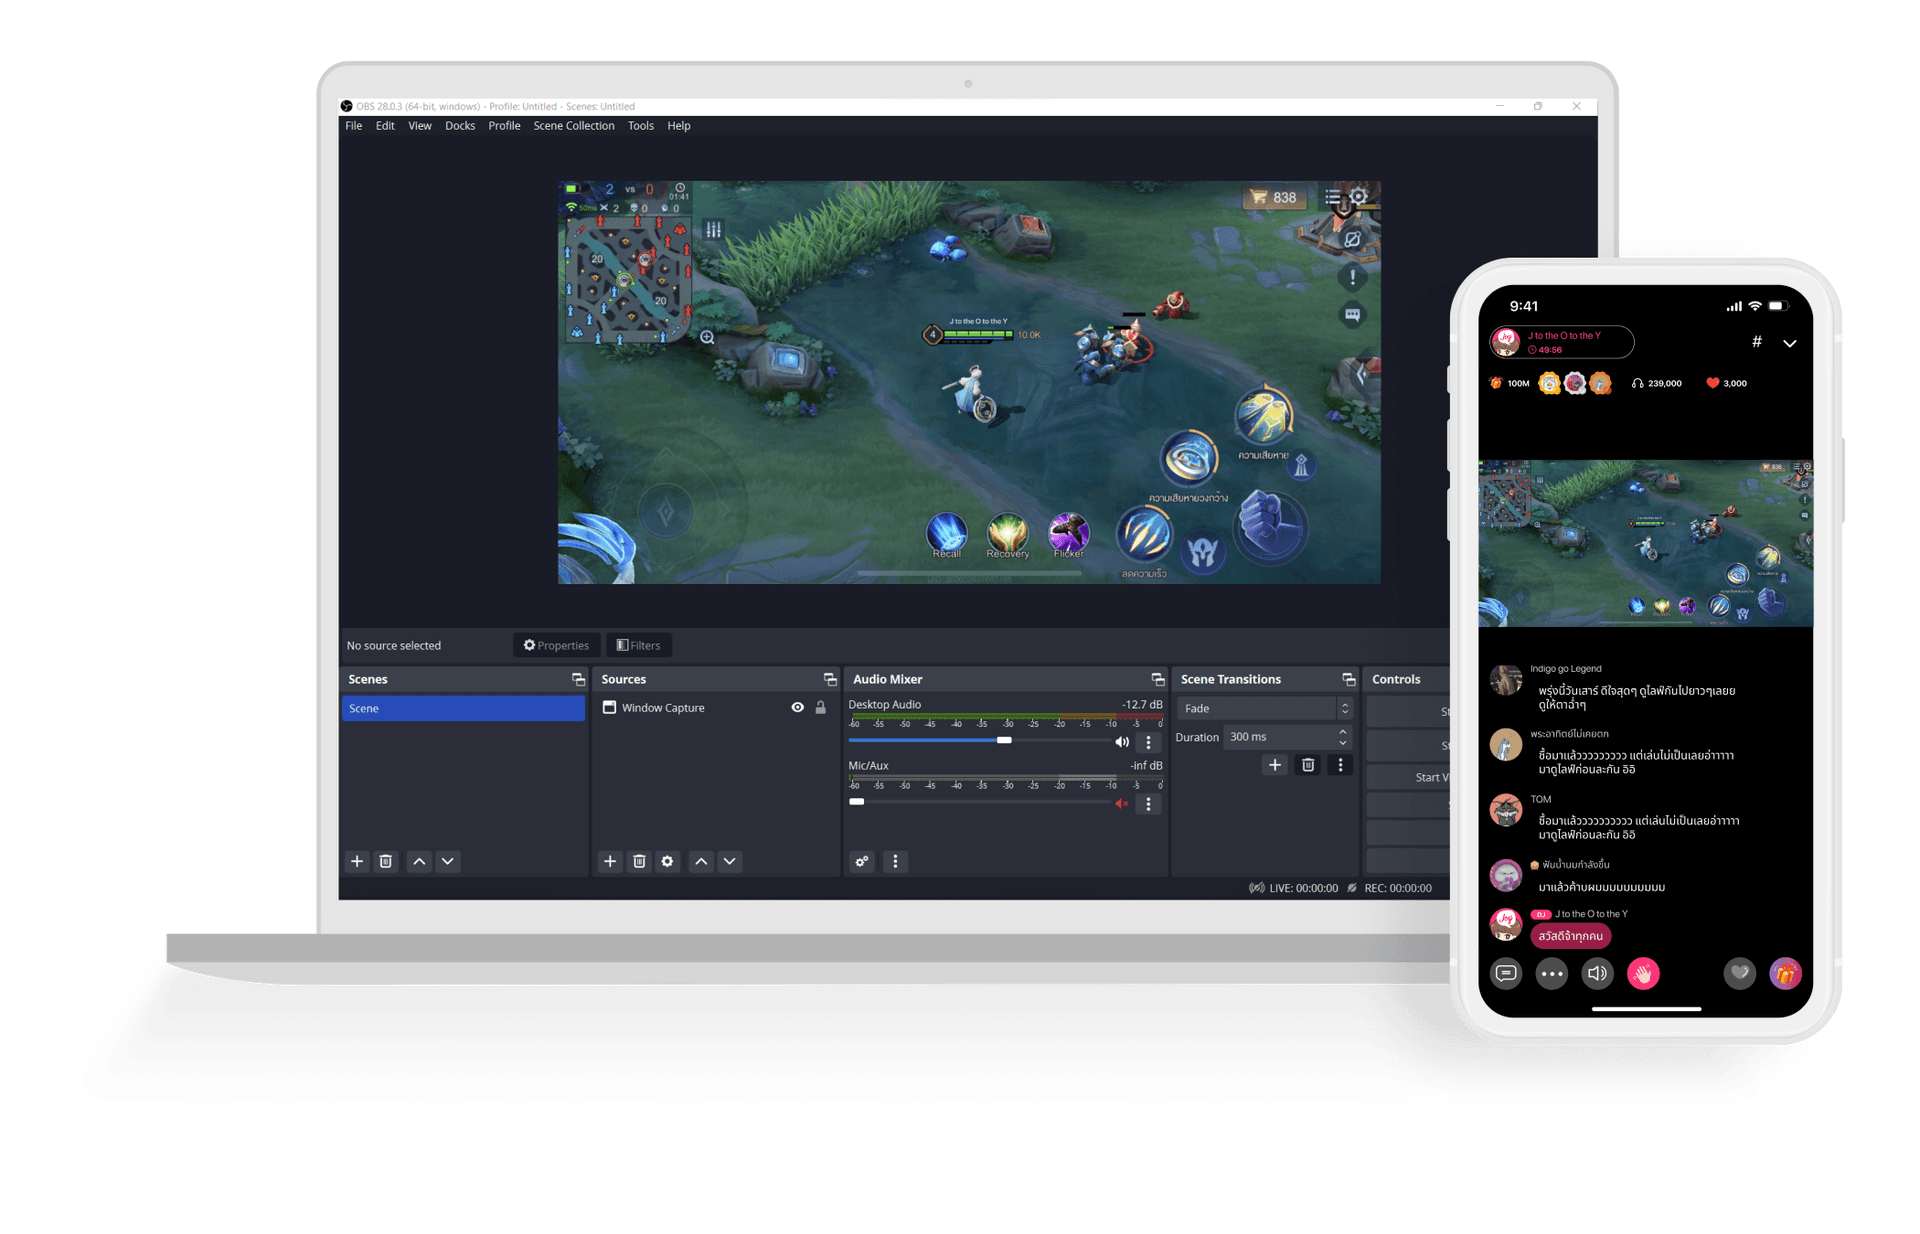
Task: Undock the Audio Mixer panel
Action: click(x=1157, y=679)
